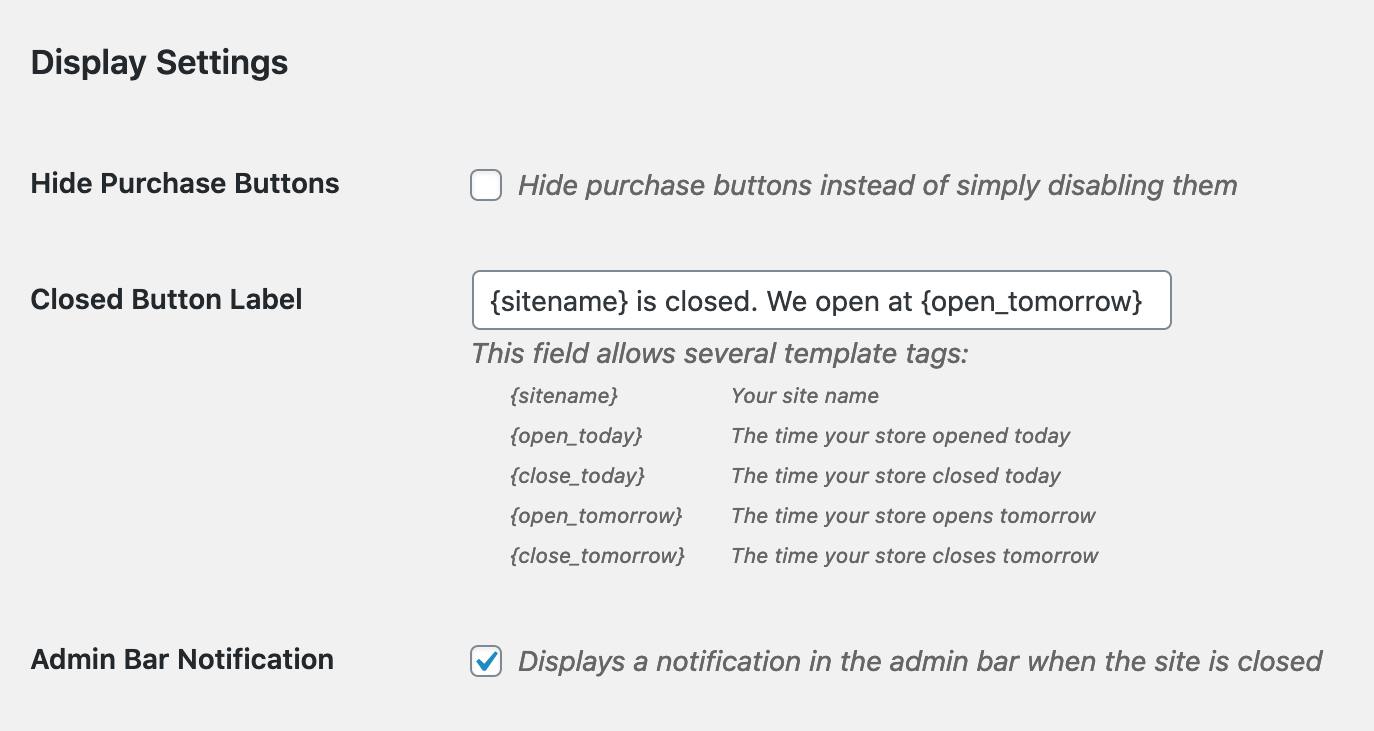1374x731 pixels.
Task: Click the 'Closed Button Label' row label
Action: coord(166,300)
